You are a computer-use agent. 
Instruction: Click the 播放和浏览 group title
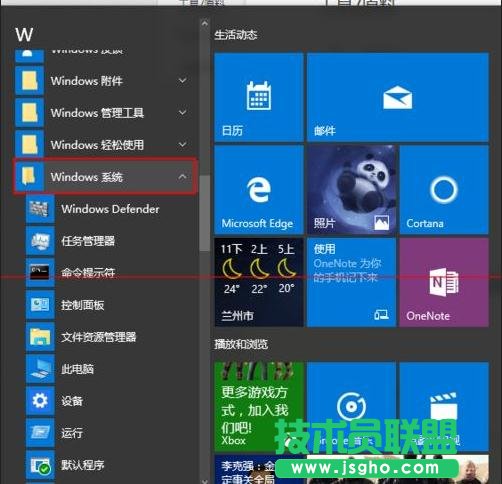click(x=241, y=344)
